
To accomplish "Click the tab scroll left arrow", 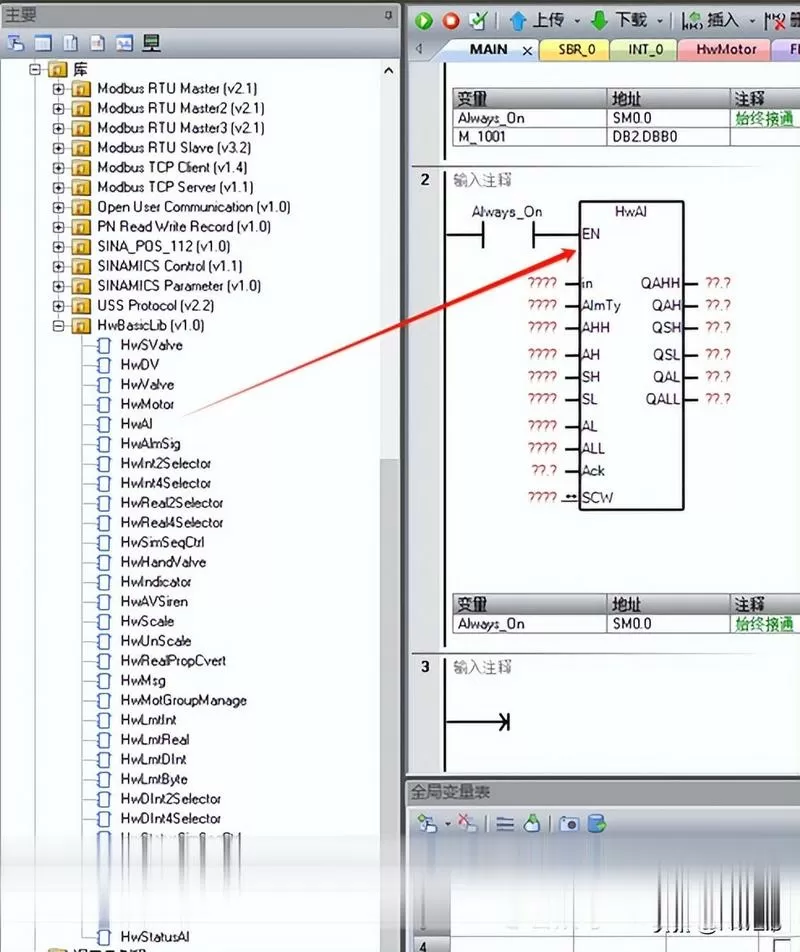I will 419,49.
